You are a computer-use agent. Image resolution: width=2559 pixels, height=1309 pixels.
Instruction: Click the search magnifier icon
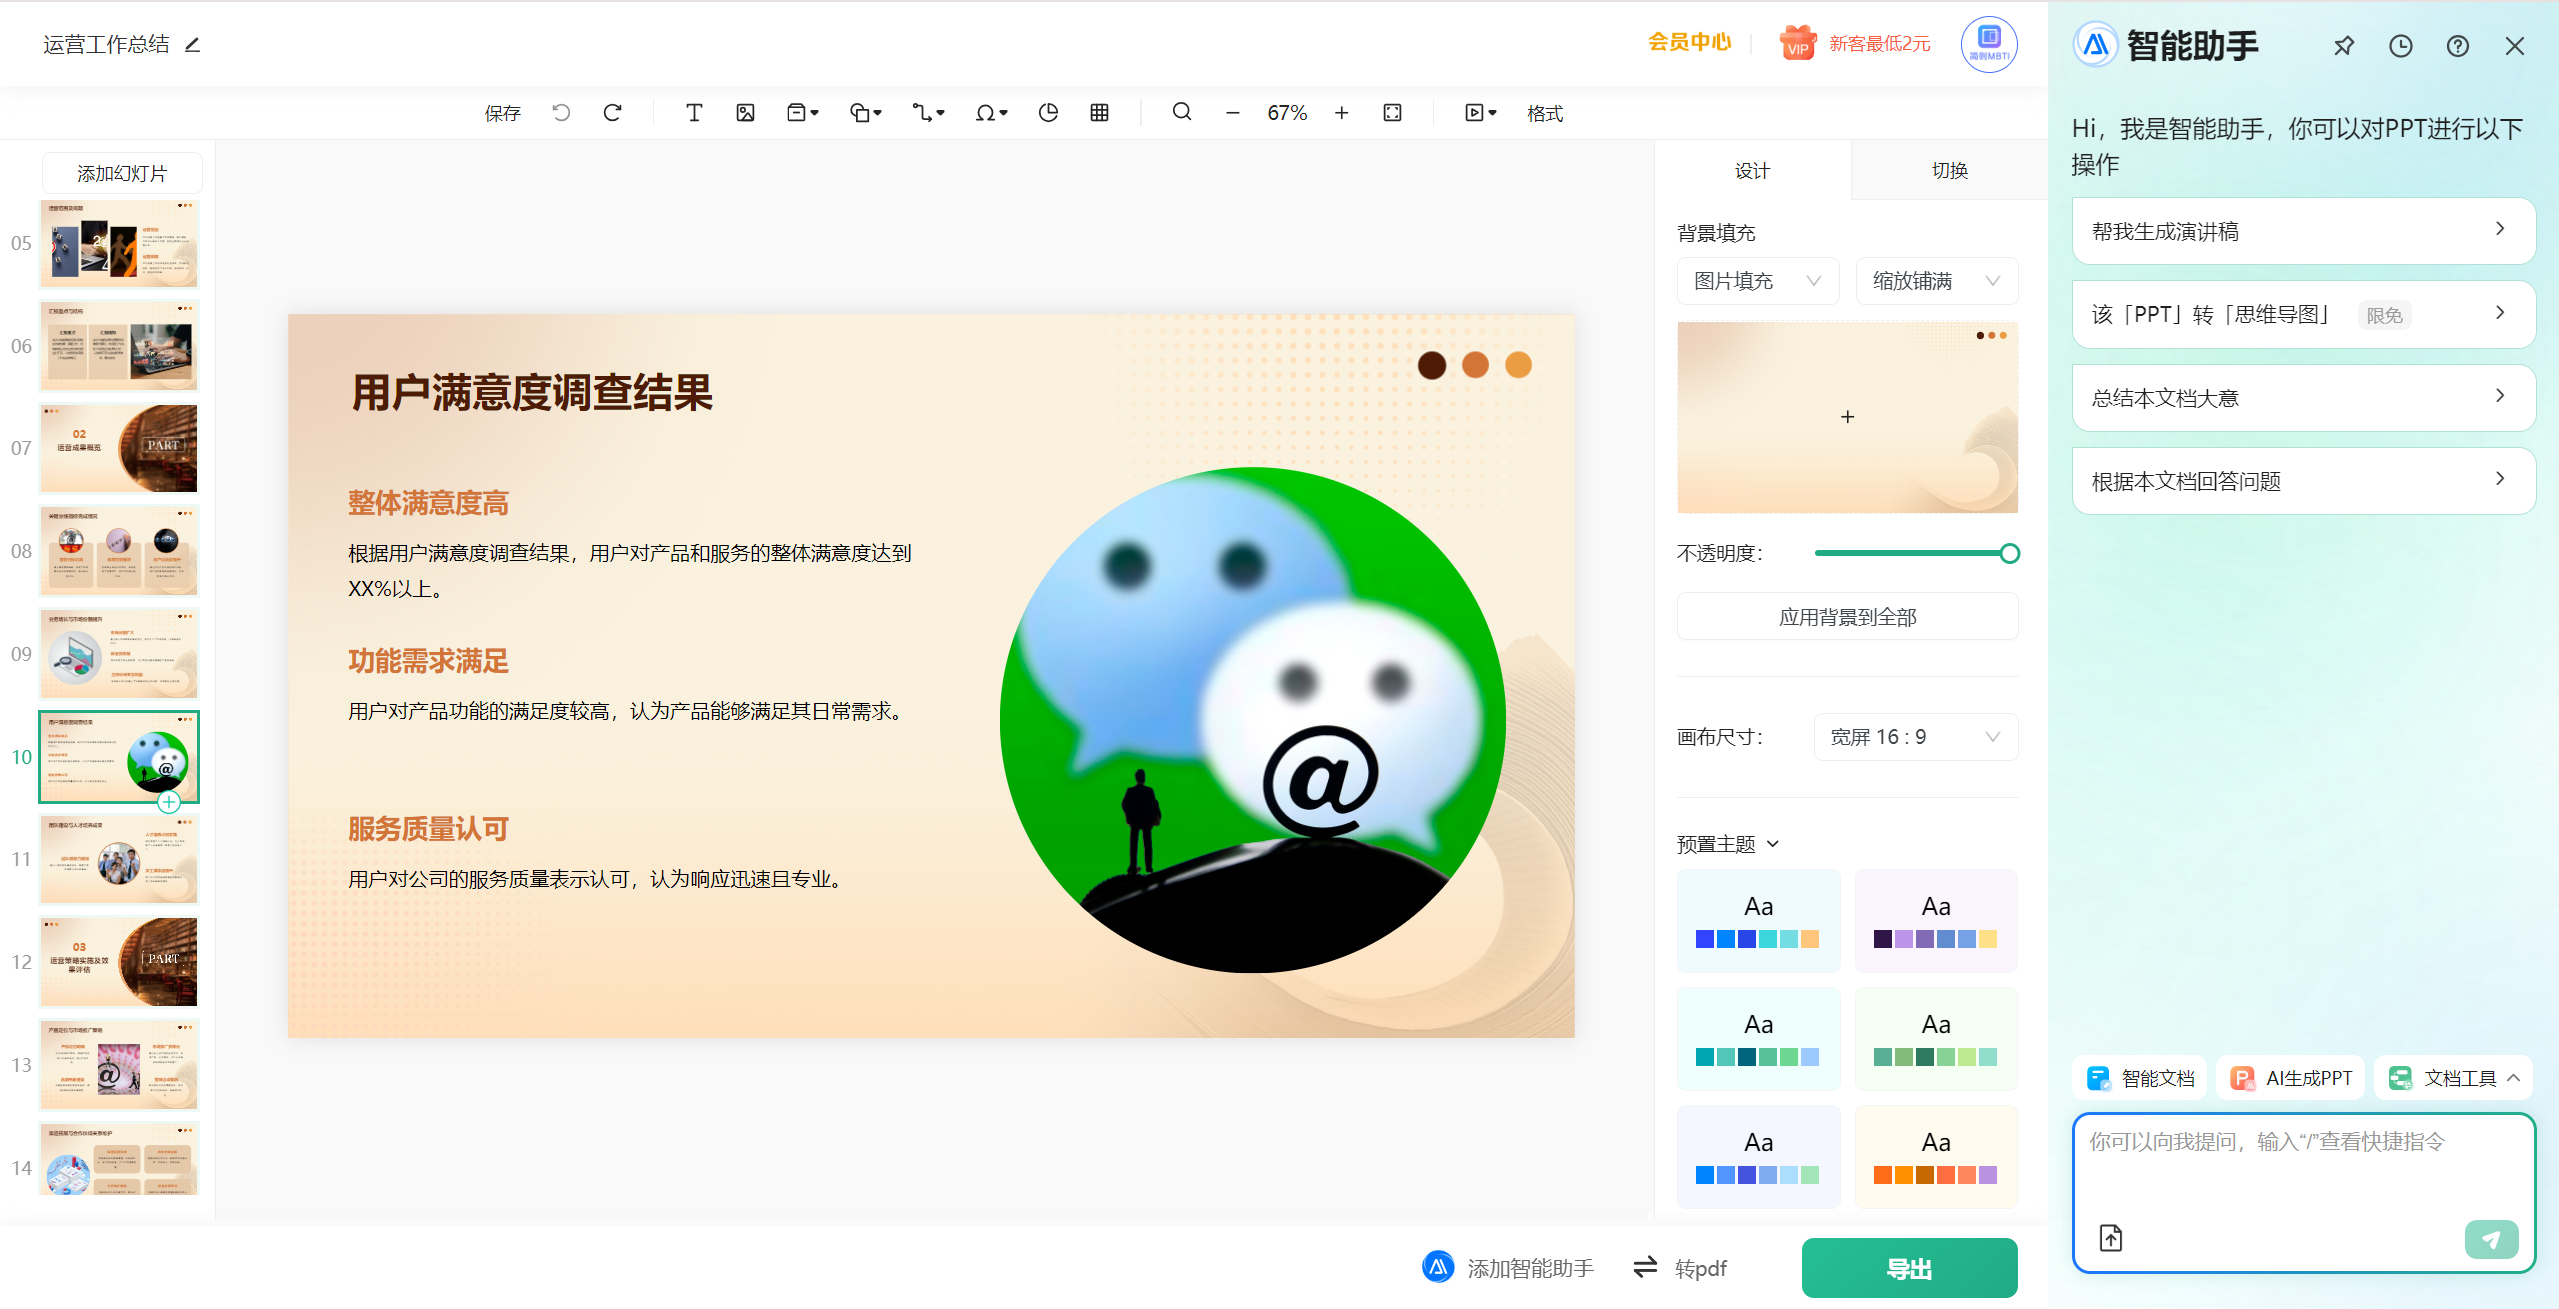click(1182, 112)
